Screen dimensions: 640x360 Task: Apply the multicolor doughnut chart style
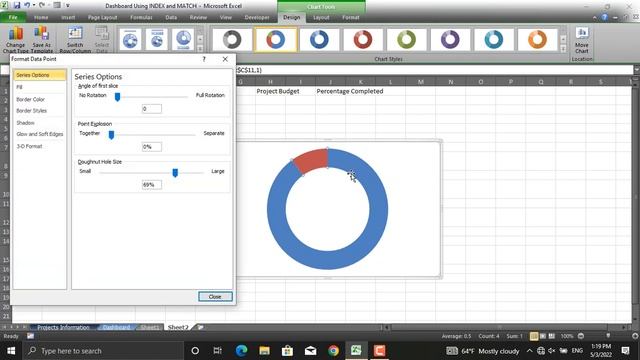click(276, 40)
